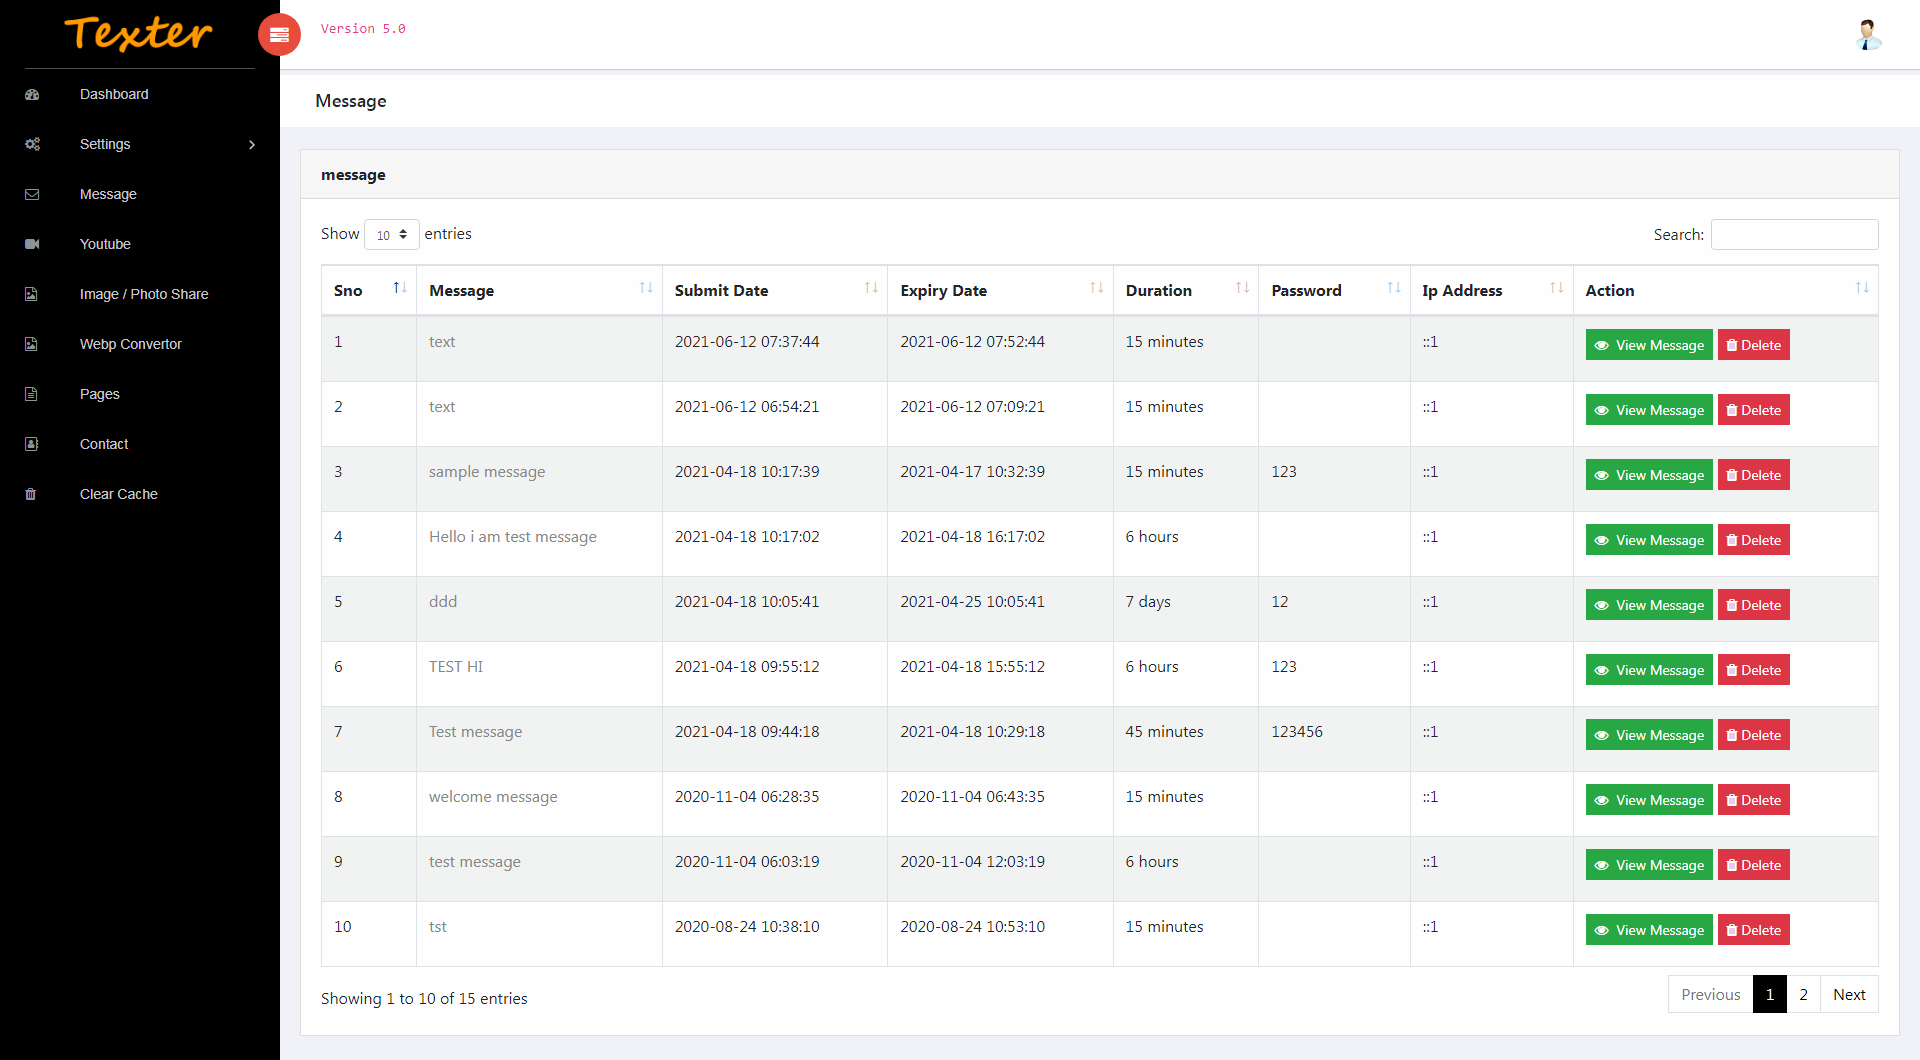Screen dimensions: 1920x1060
Task: Click the Dashboard gauge icon in sidebar
Action: 32,95
